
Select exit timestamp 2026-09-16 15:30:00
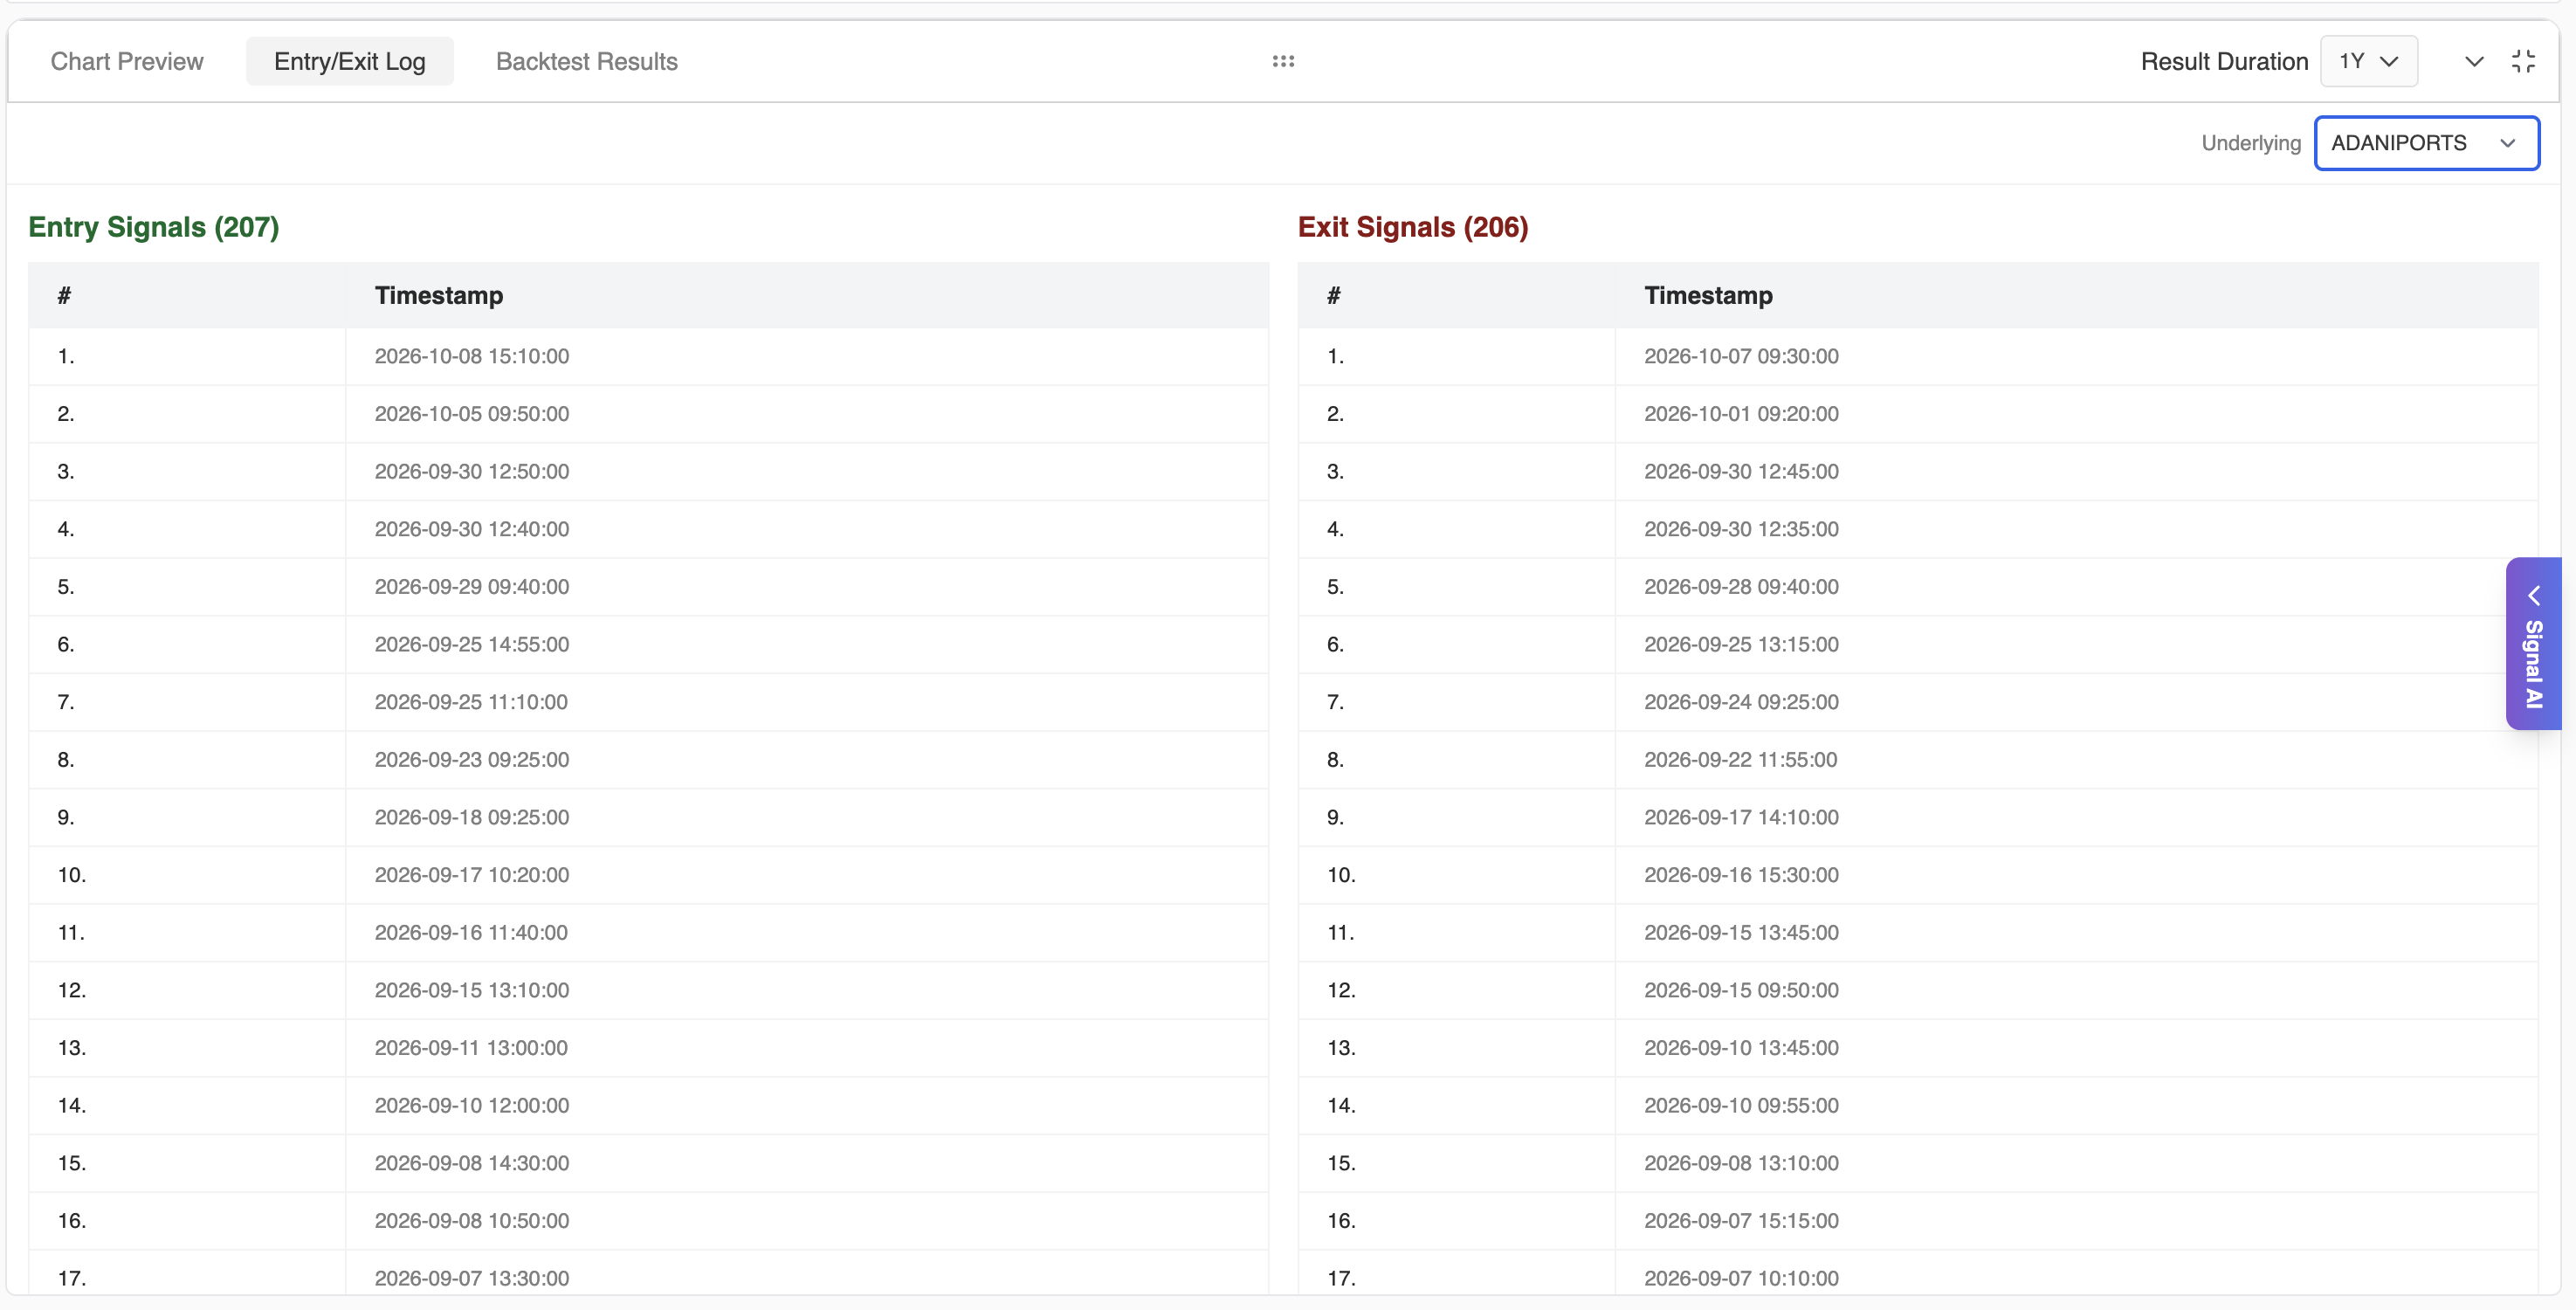(1741, 875)
